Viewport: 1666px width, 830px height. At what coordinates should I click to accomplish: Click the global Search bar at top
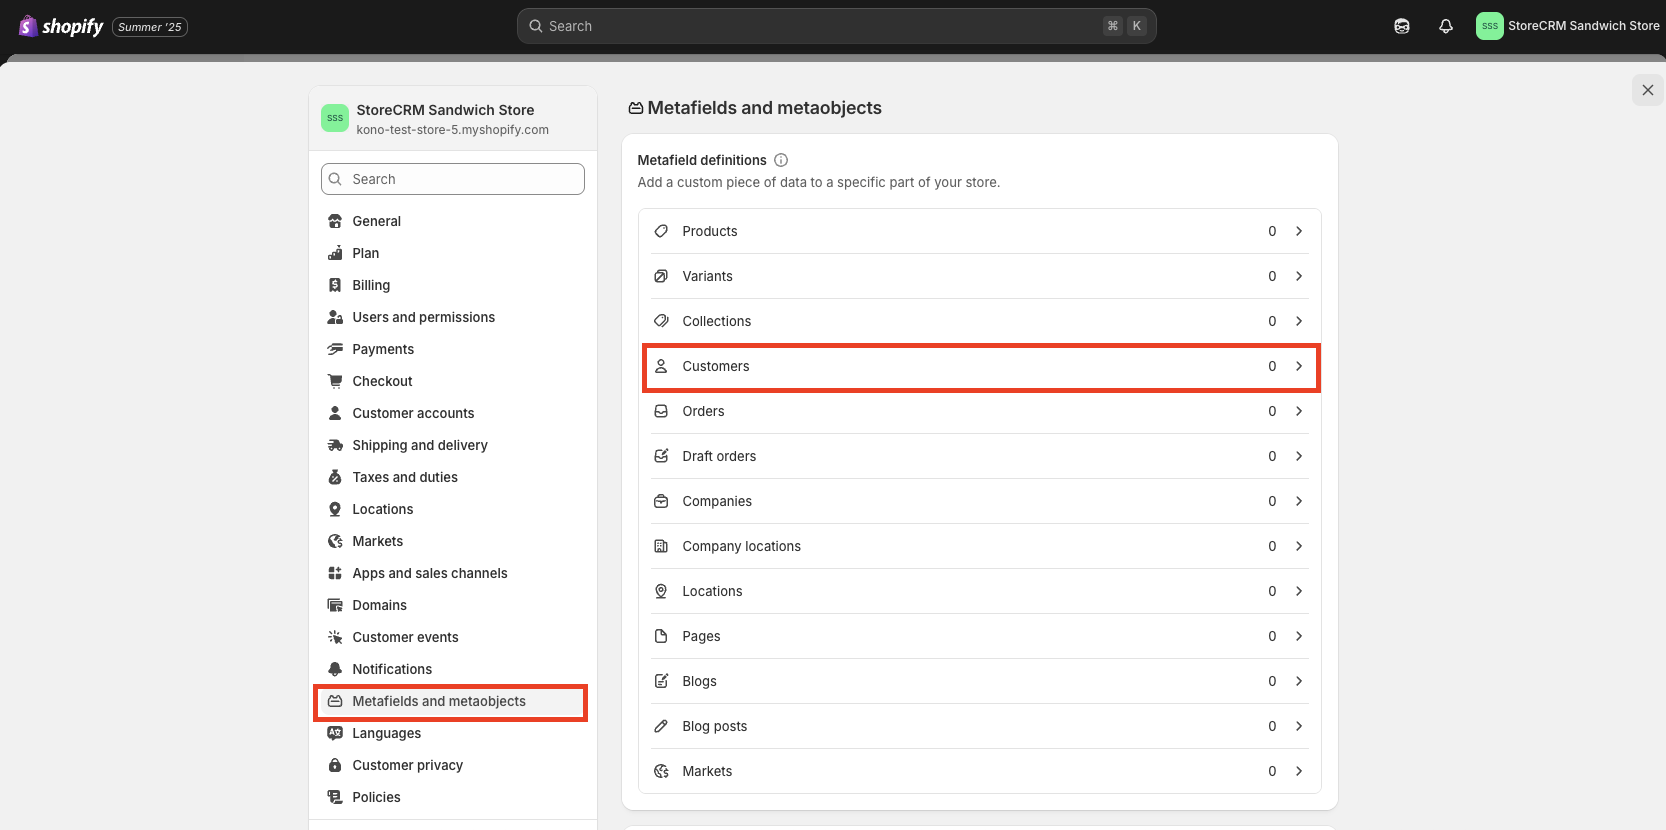pyautogui.click(x=836, y=26)
